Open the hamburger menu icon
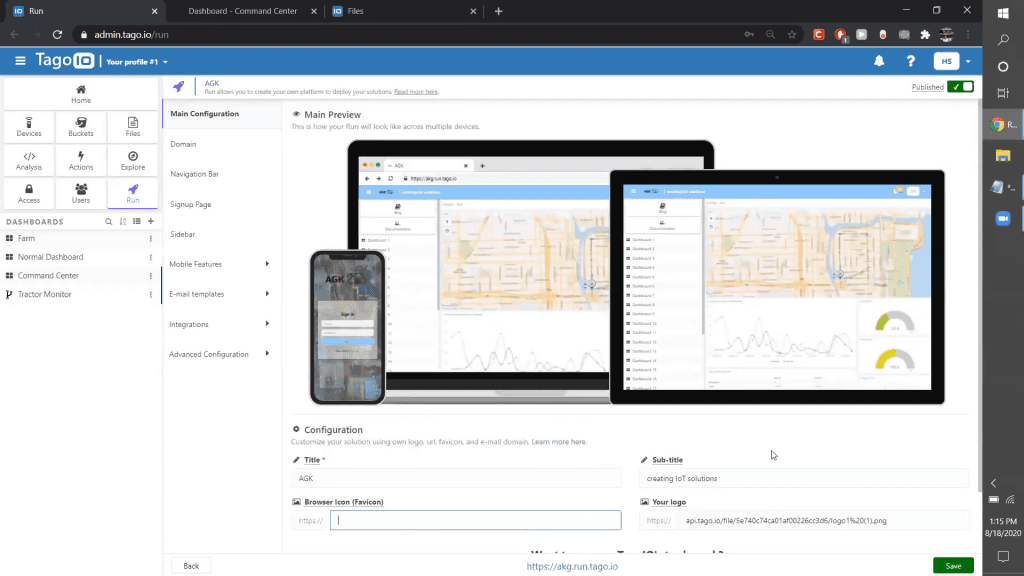Viewport: 1024px width, 576px height. click(x=20, y=61)
